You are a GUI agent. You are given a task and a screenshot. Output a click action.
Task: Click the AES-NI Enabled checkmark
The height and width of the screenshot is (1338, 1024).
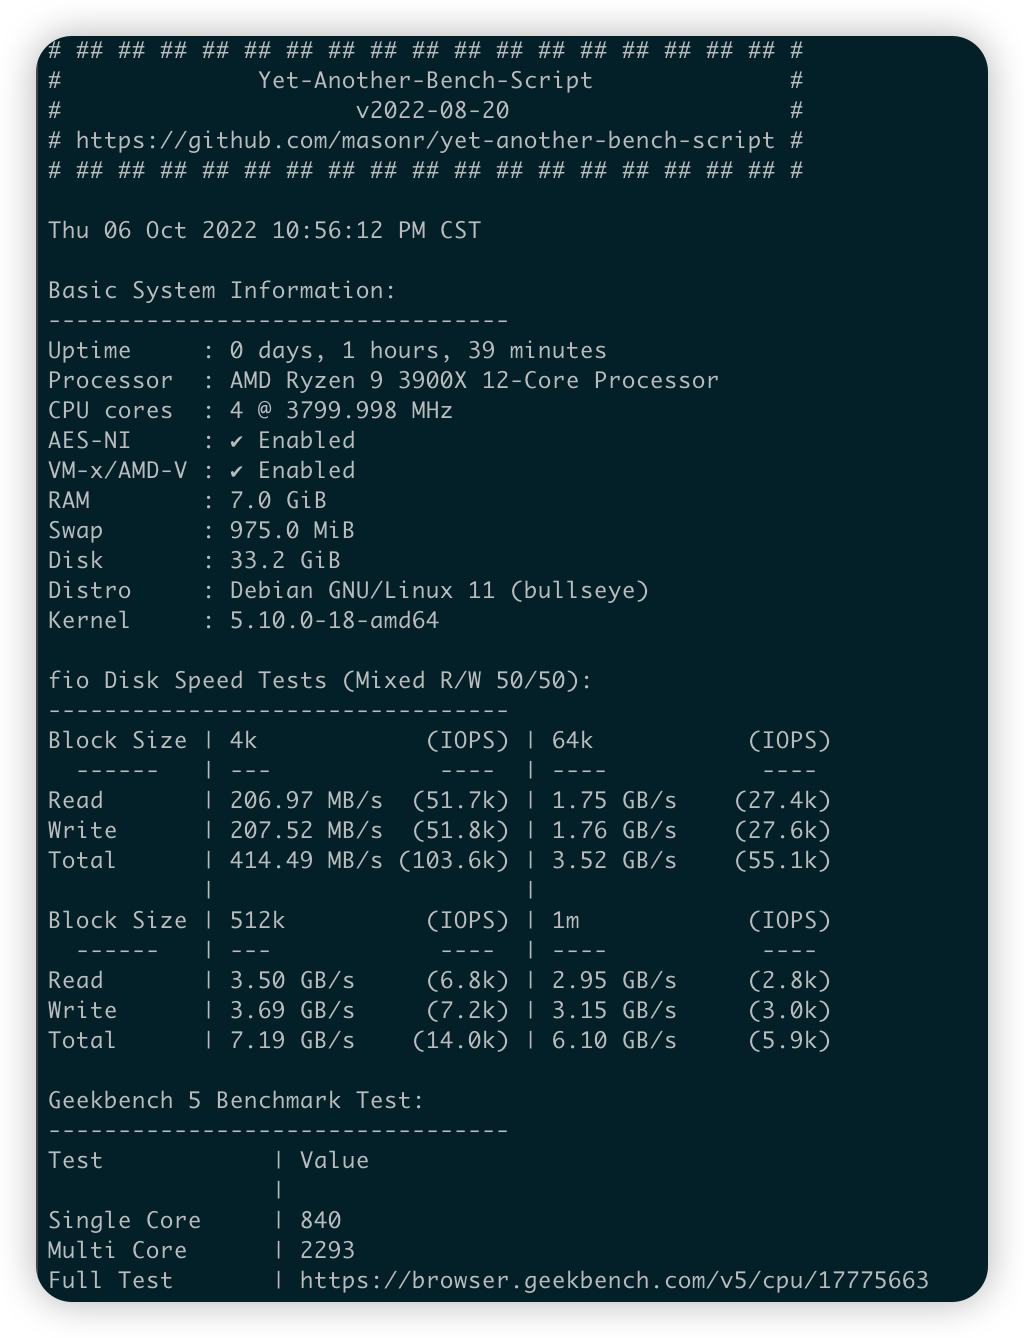click(x=236, y=441)
